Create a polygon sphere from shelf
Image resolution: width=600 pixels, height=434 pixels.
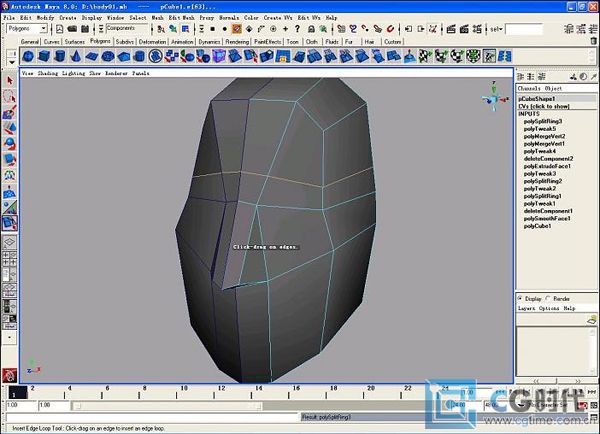point(28,57)
